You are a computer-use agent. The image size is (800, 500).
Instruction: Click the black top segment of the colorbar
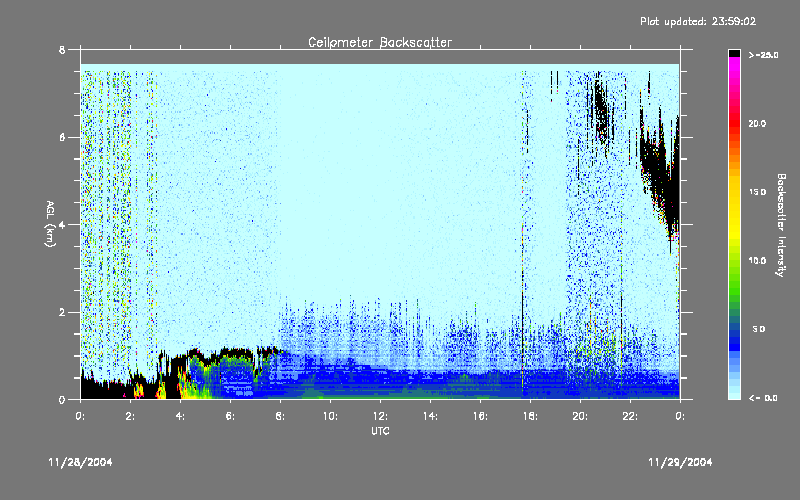(x=734, y=53)
